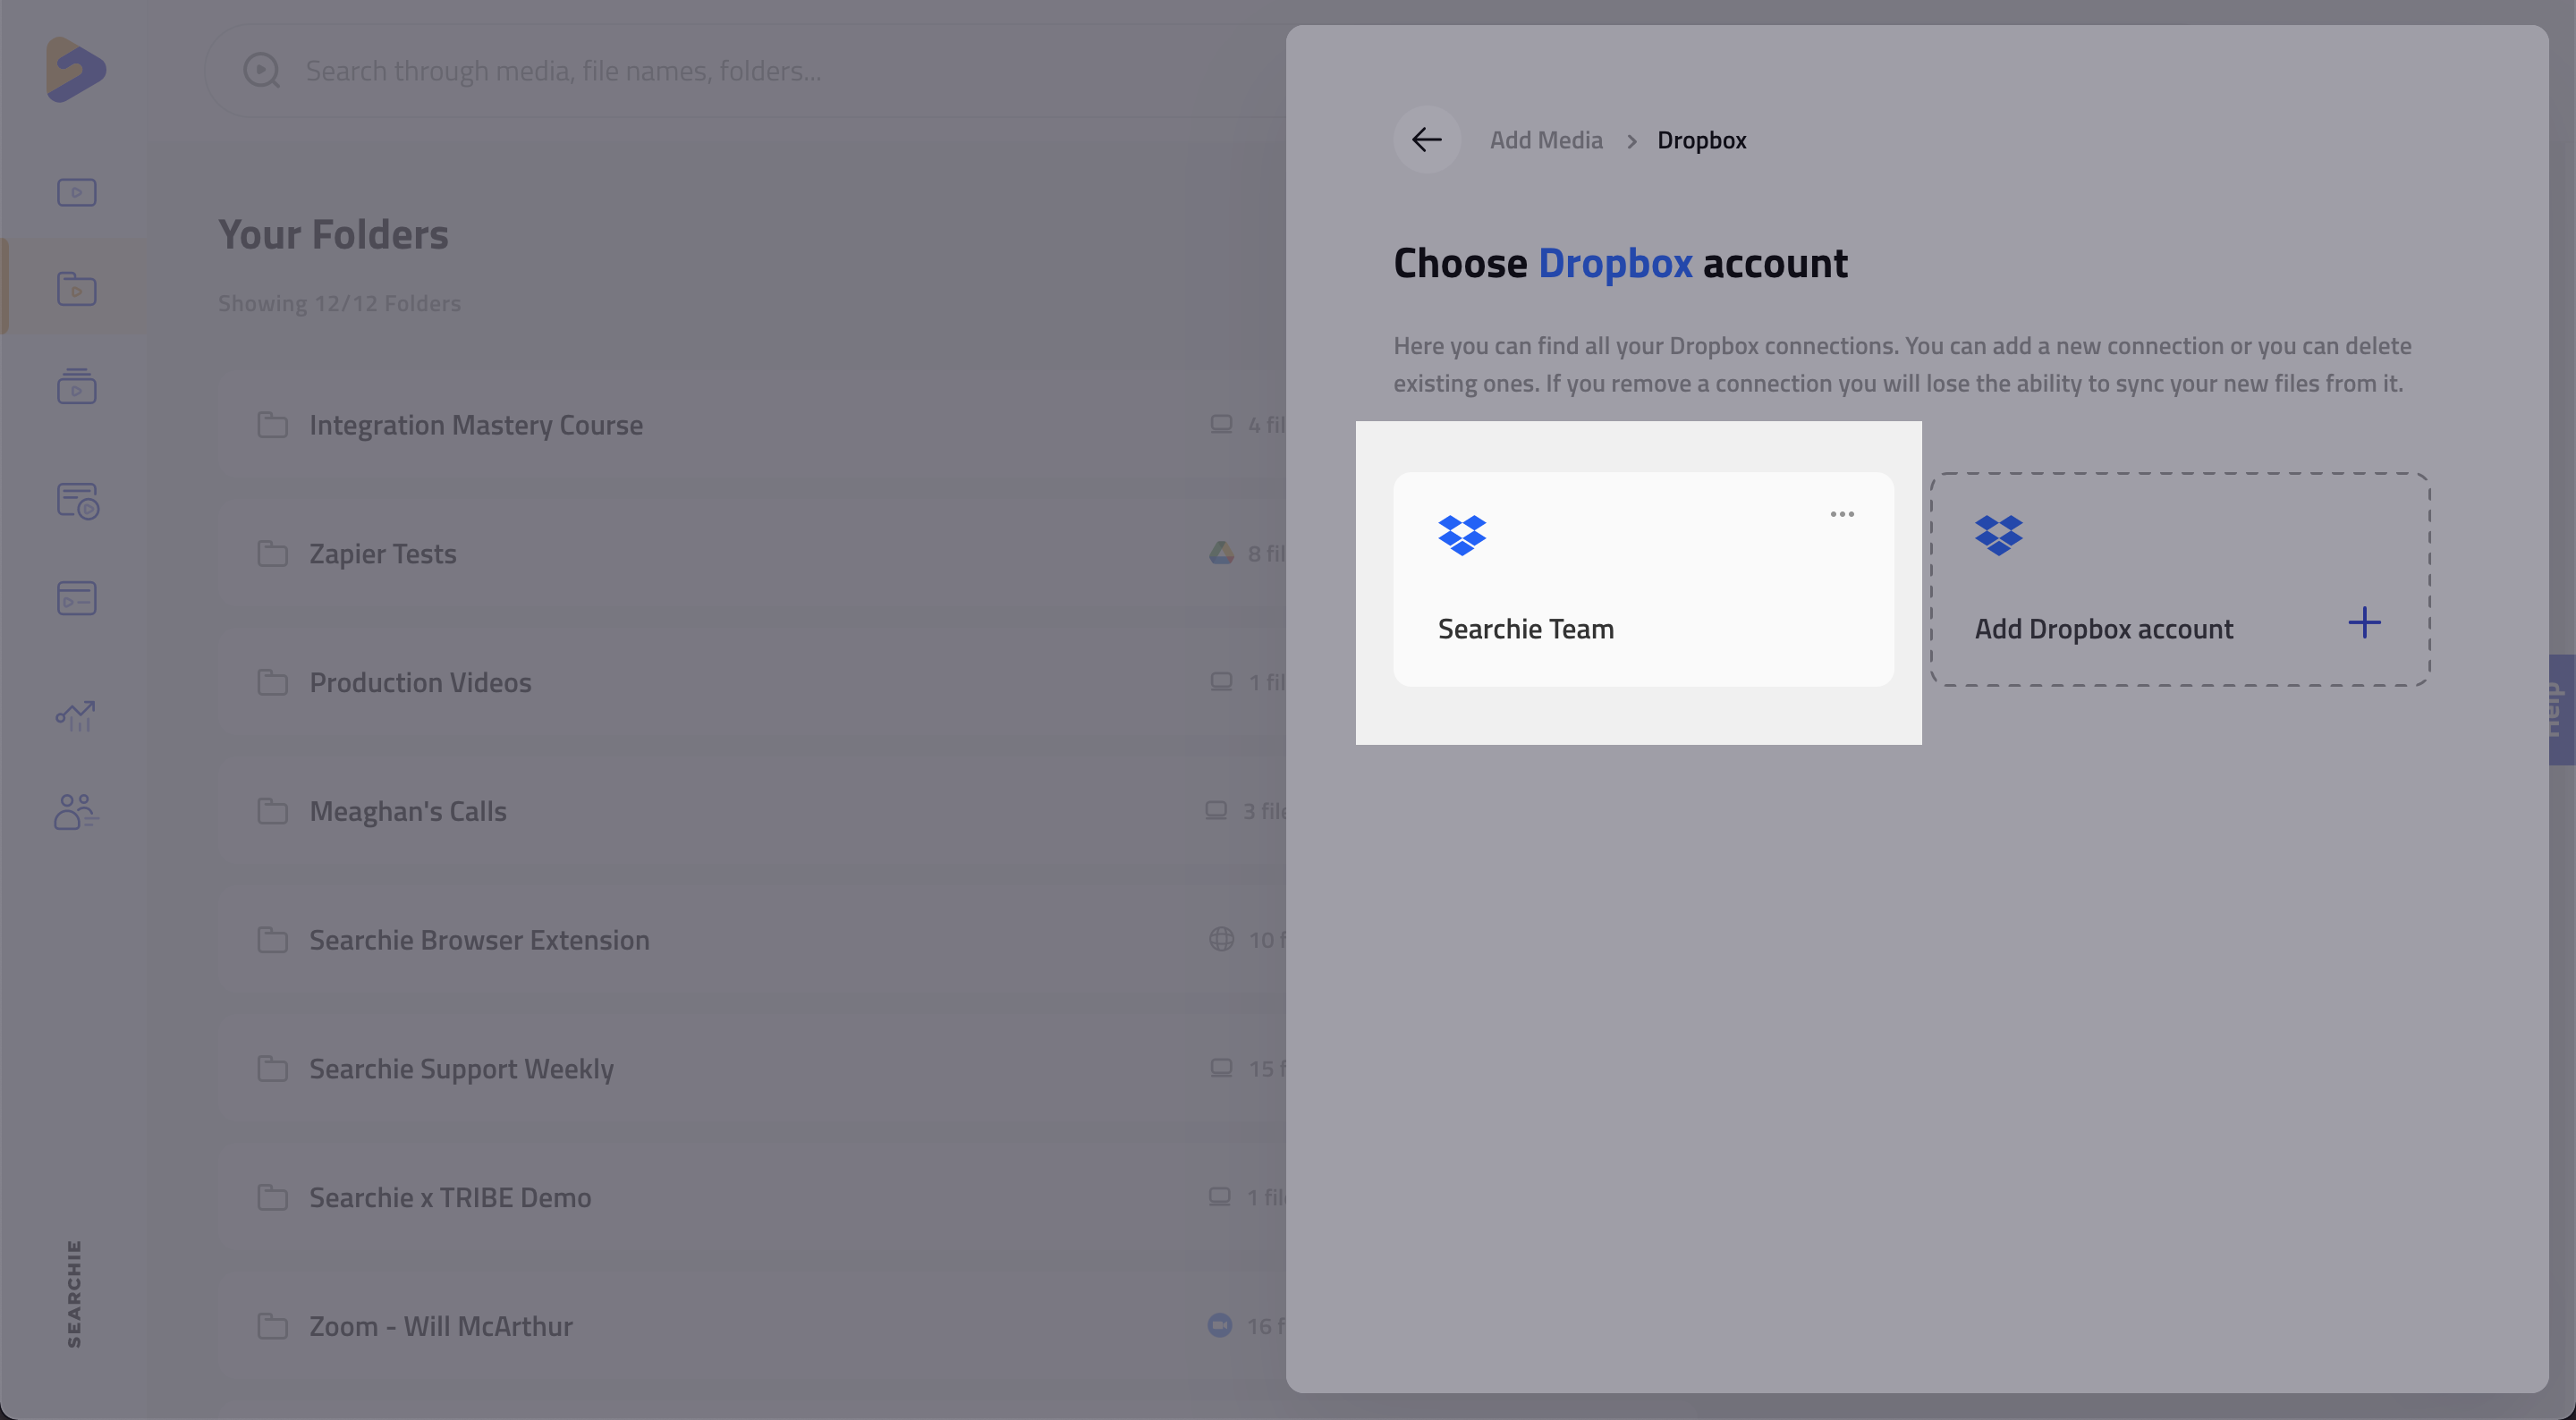Go back using the left arrow button
This screenshot has height=1420, width=2576.
(x=1427, y=140)
